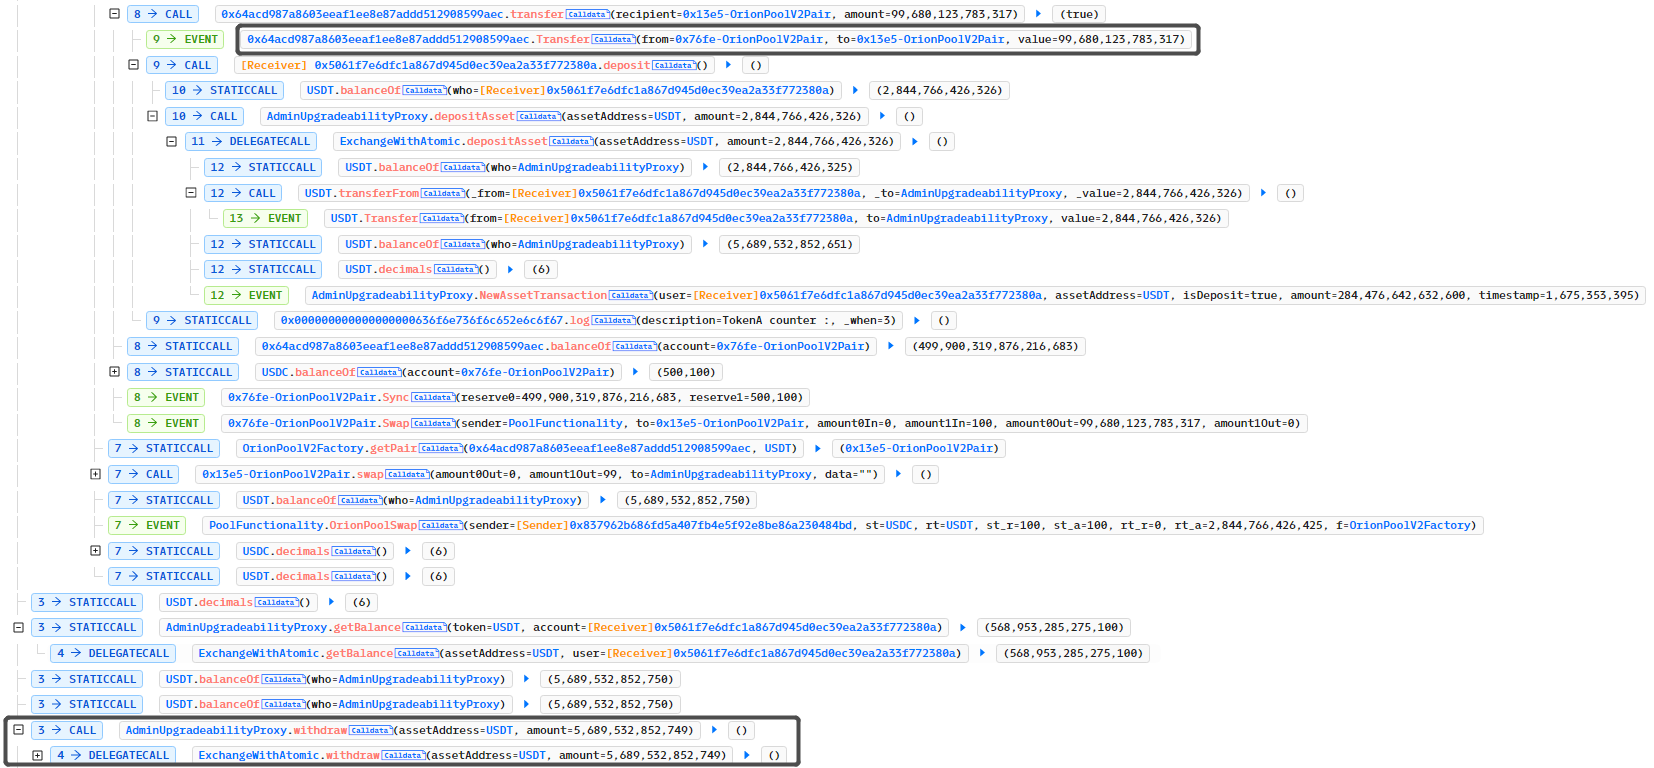Collapse the 12 CALL USDT.transferFrom node
This screenshot has width=1654, height=768.
tap(190, 193)
